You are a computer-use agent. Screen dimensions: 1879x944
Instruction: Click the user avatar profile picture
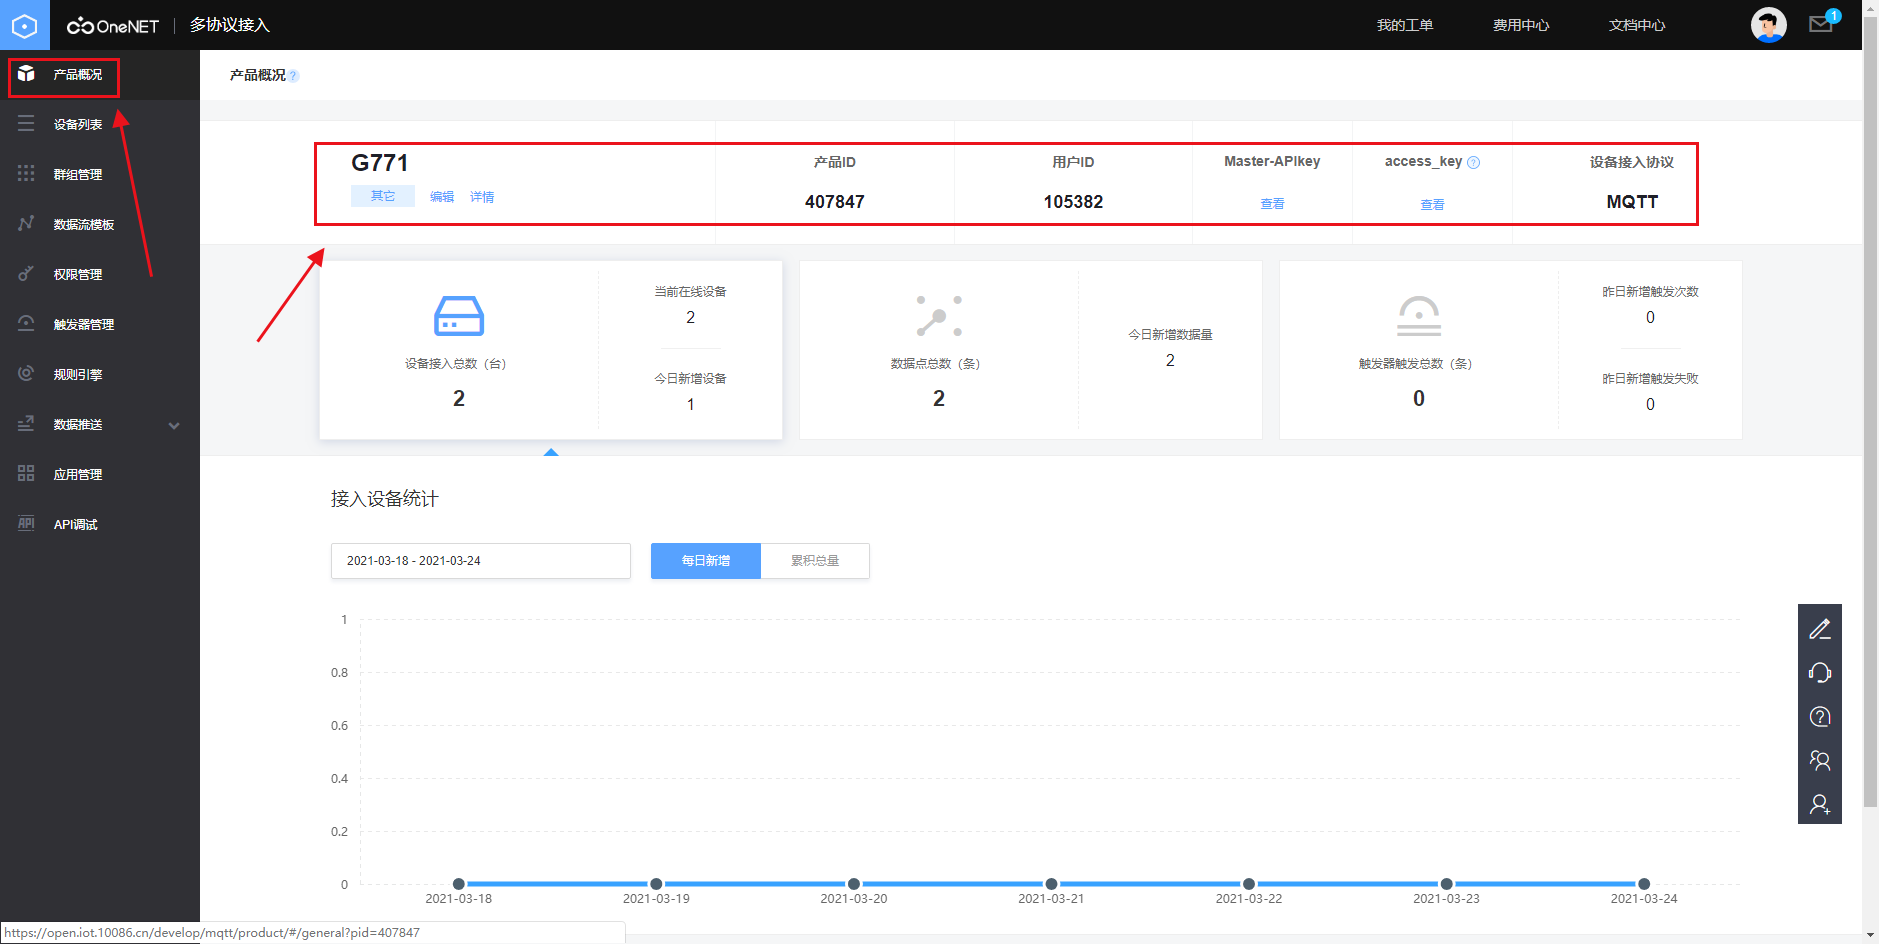(1767, 25)
